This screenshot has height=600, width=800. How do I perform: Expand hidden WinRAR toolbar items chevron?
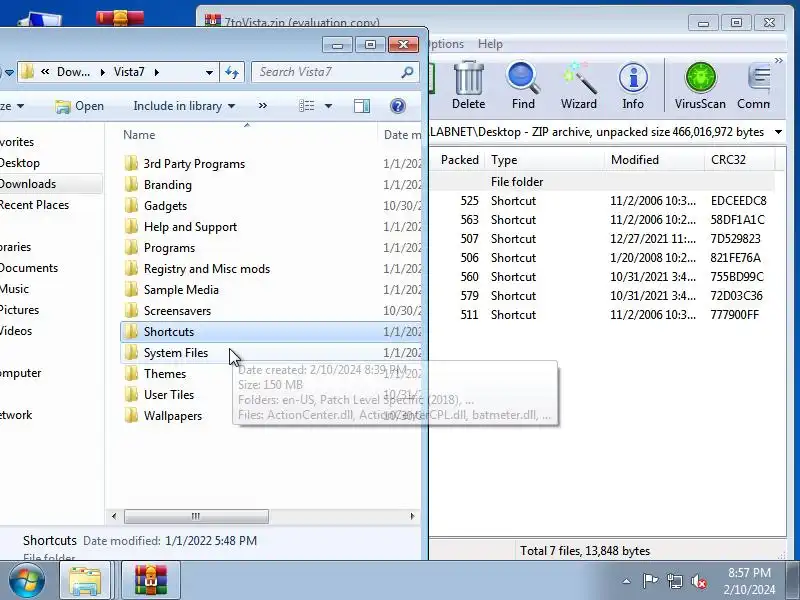pyautogui.click(x=778, y=61)
